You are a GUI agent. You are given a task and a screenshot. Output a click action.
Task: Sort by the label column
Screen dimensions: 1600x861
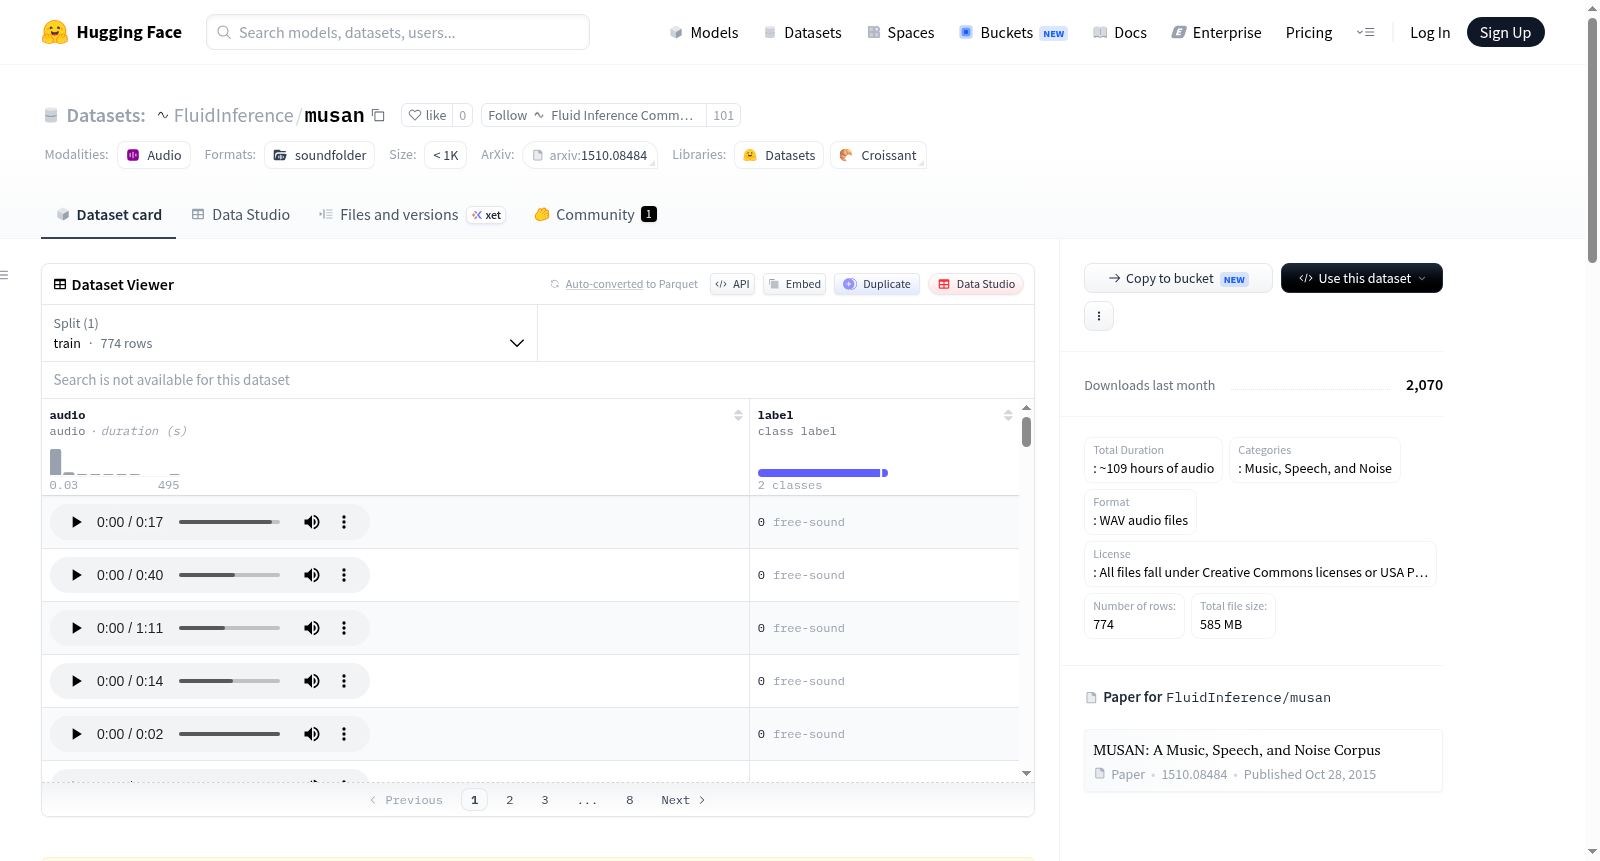pos(1008,415)
